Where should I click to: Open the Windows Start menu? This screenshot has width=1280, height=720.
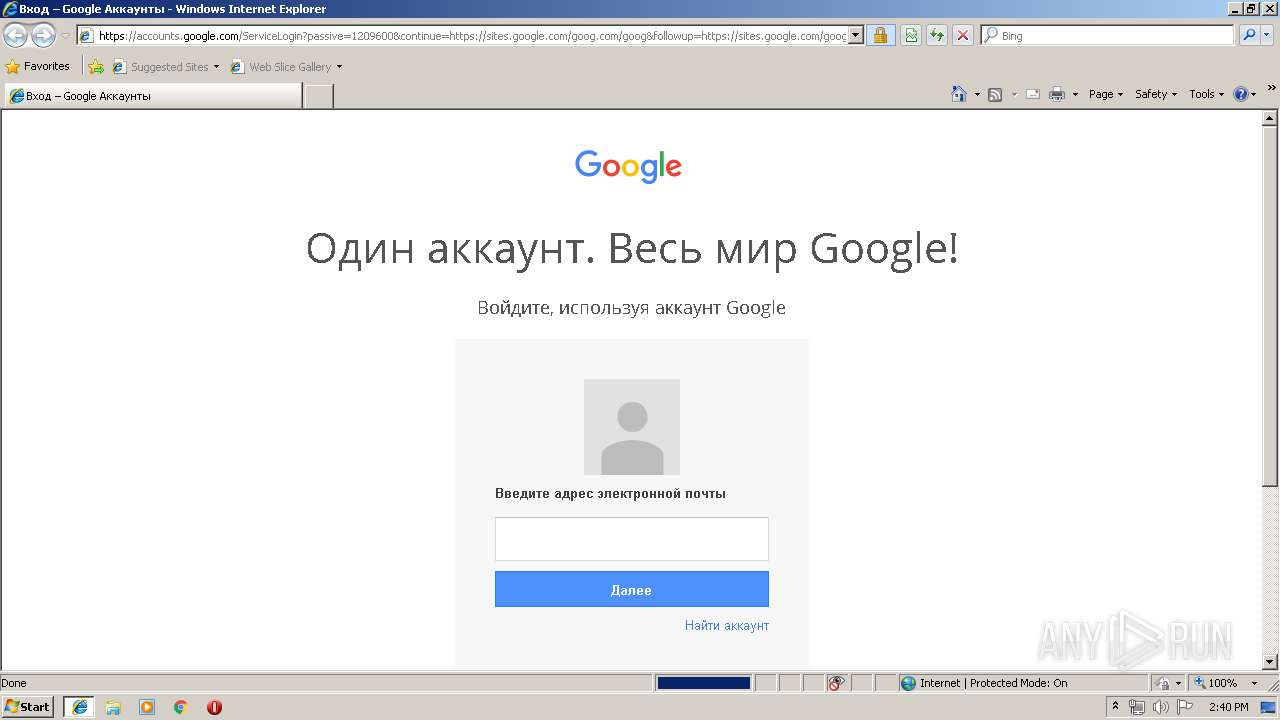27,707
